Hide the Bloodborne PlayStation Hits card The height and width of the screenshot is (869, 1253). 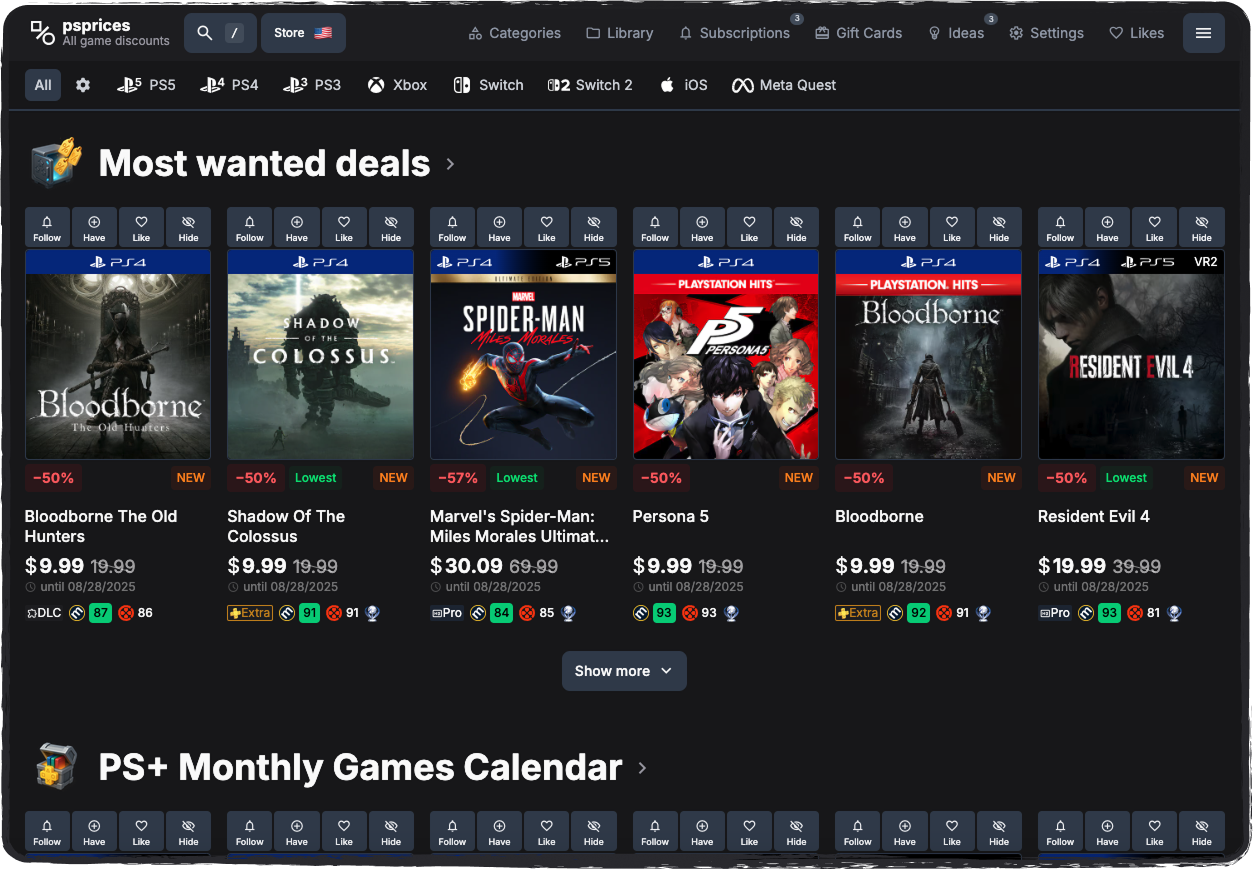(999, 227)
